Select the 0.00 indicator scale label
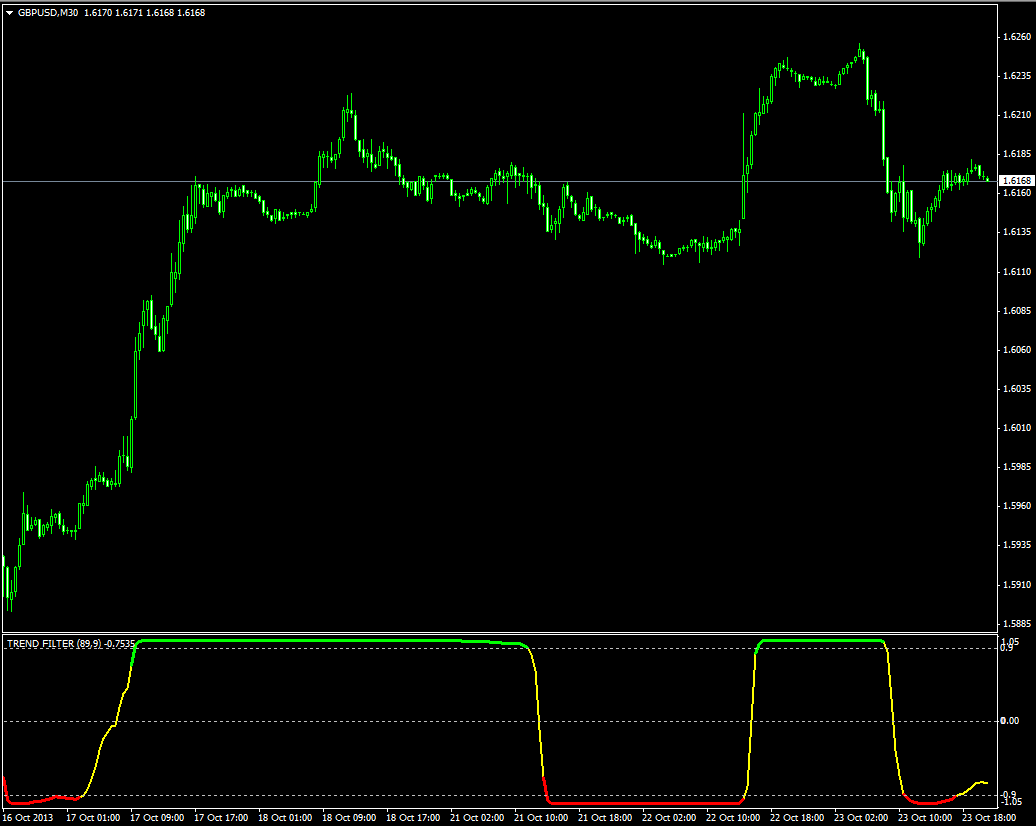1036x826 pixels. click(1010, 720)
